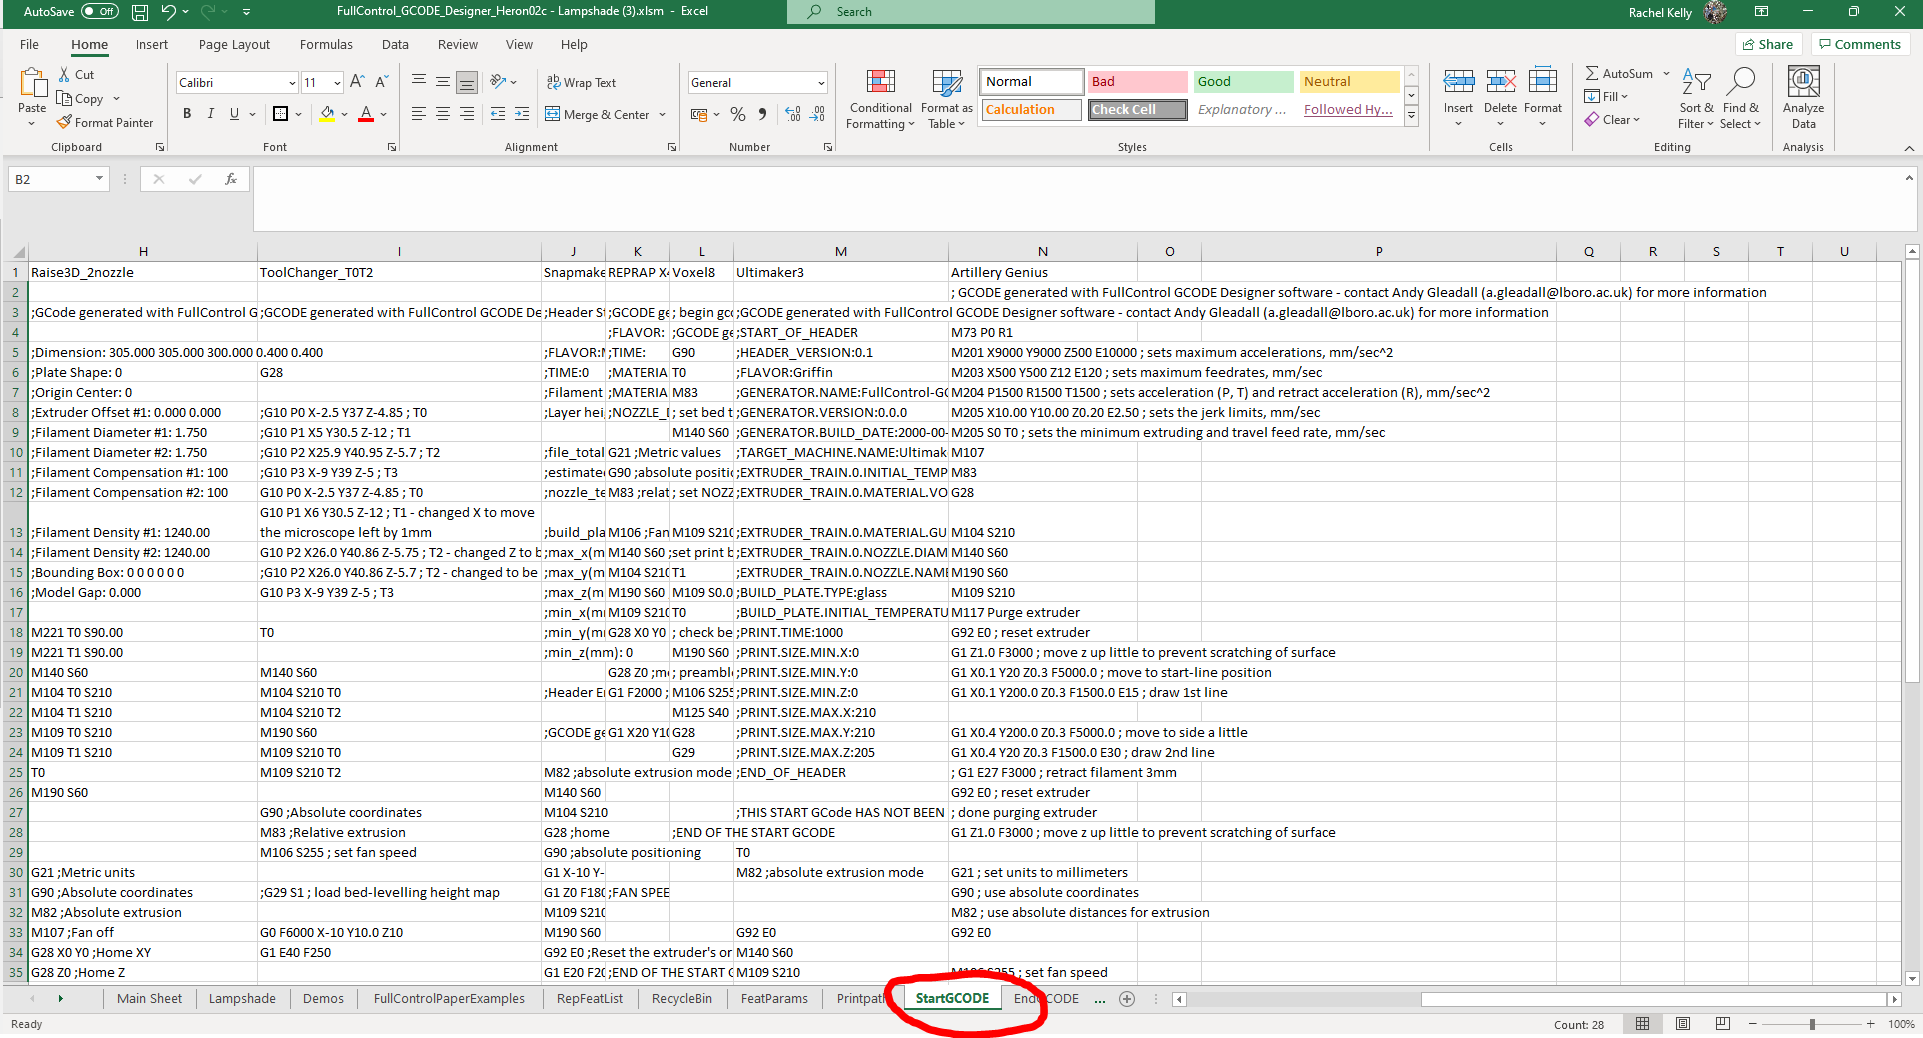Toggle Normal view in status bar
This screenshot has height=1038, width=1923.
pos(1643,1024)
